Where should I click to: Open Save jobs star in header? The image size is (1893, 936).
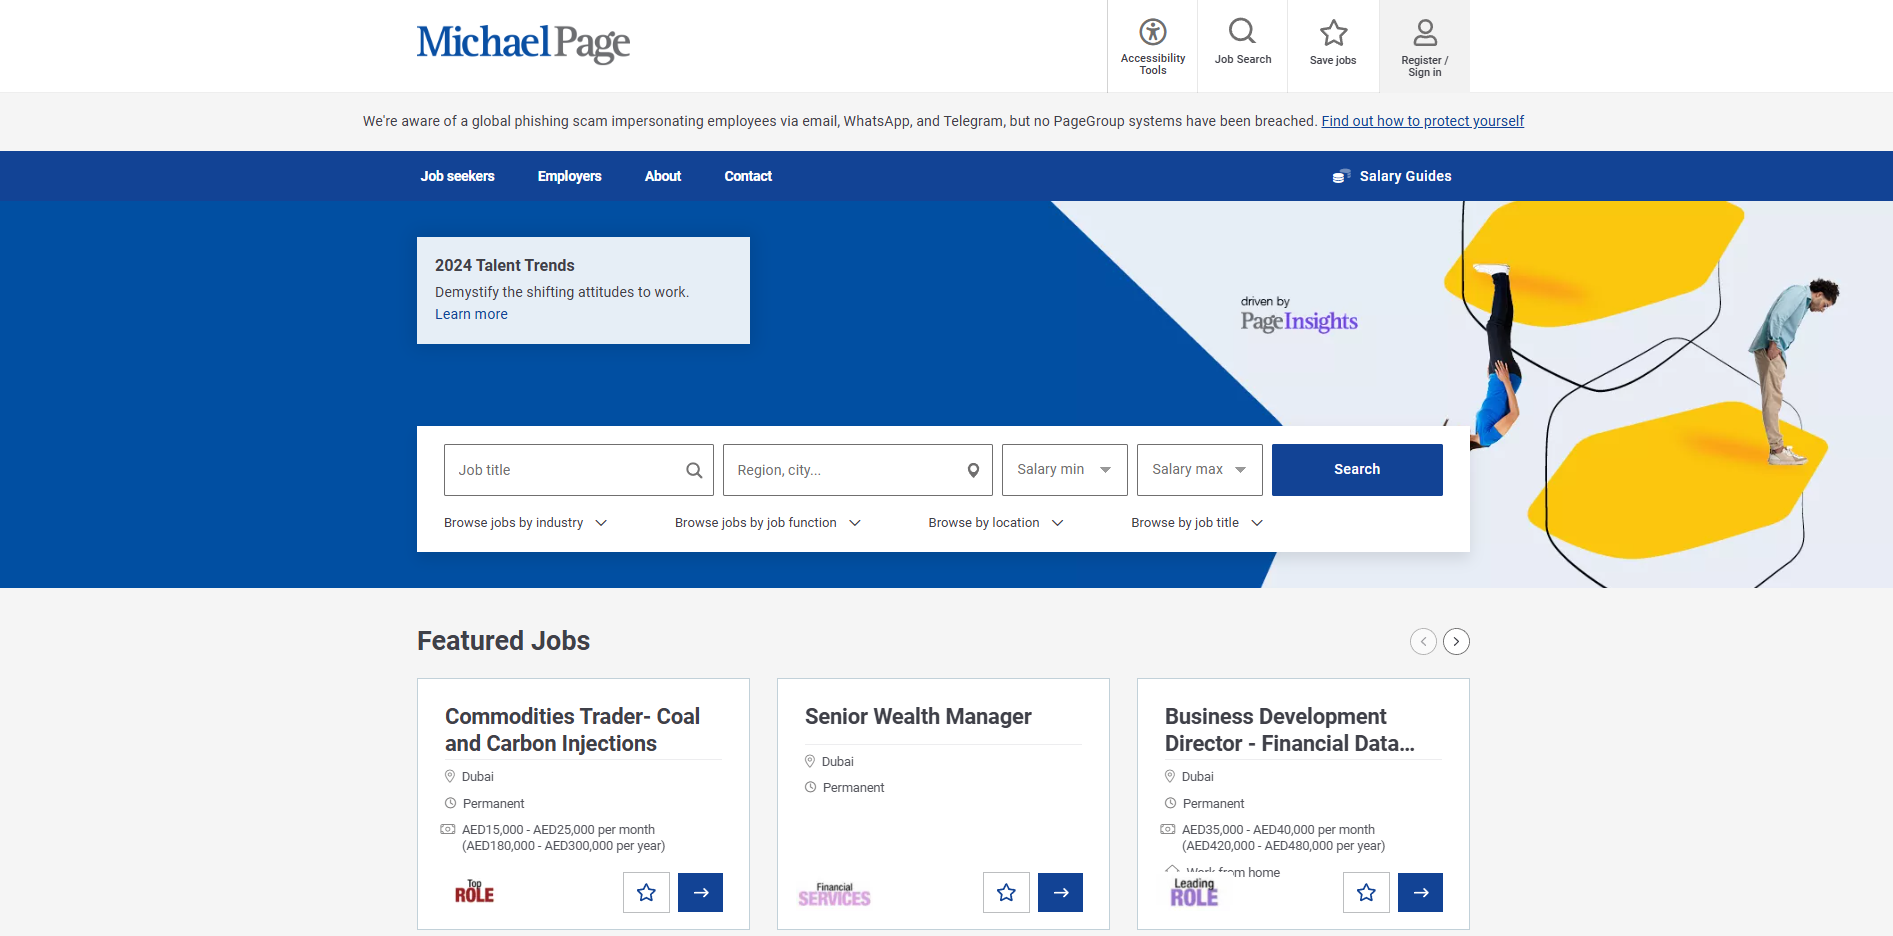(1333, 33)
